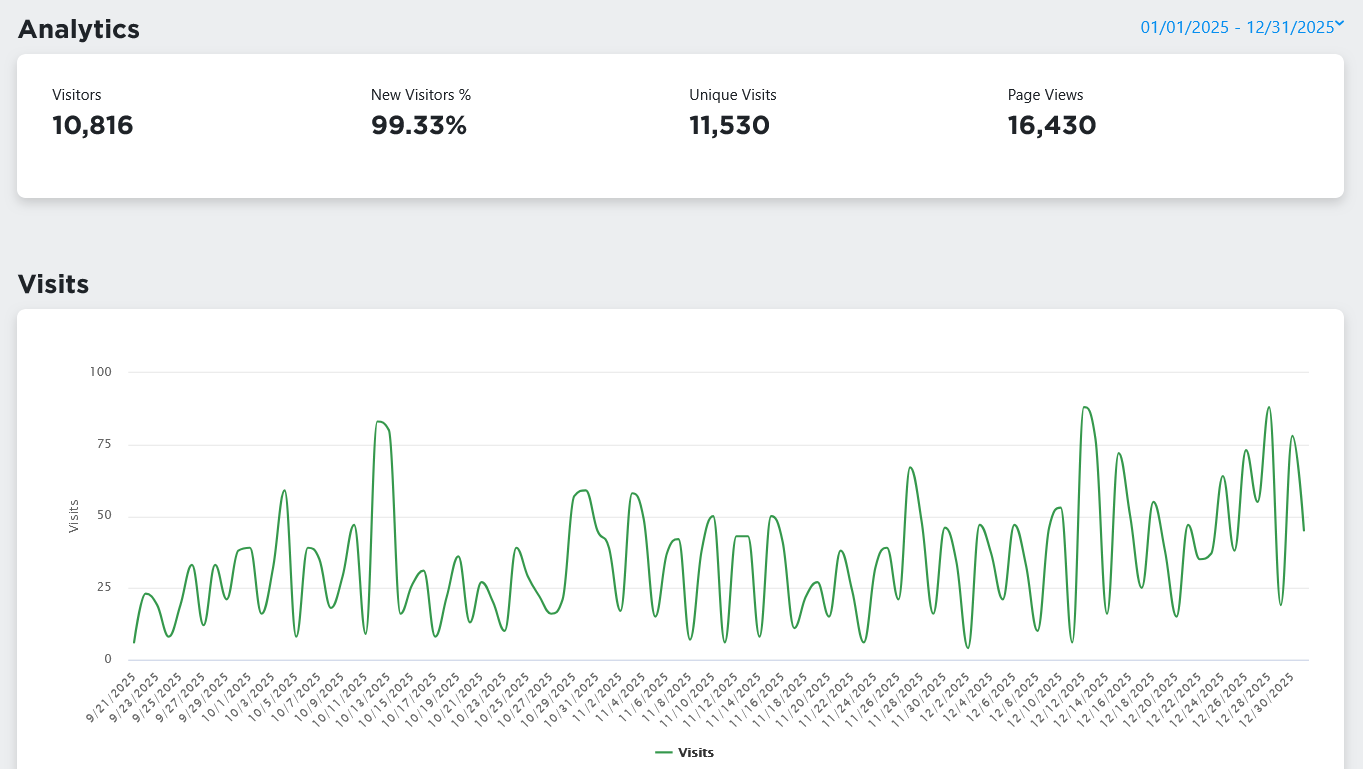Click the 75 y-axis tick label
This screenshot has height=769, width=1363.
(104, 444)
